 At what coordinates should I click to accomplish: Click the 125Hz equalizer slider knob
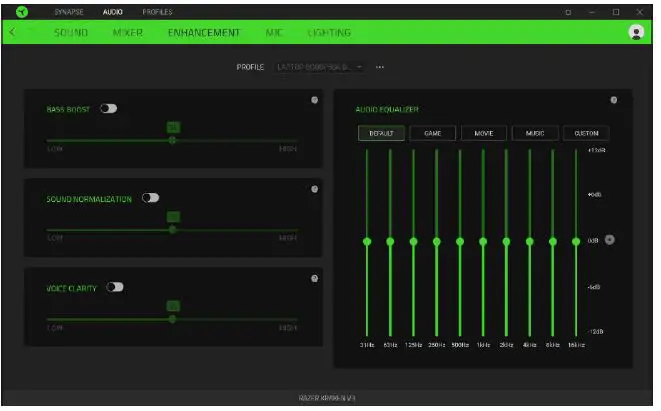tap(414, 242)
